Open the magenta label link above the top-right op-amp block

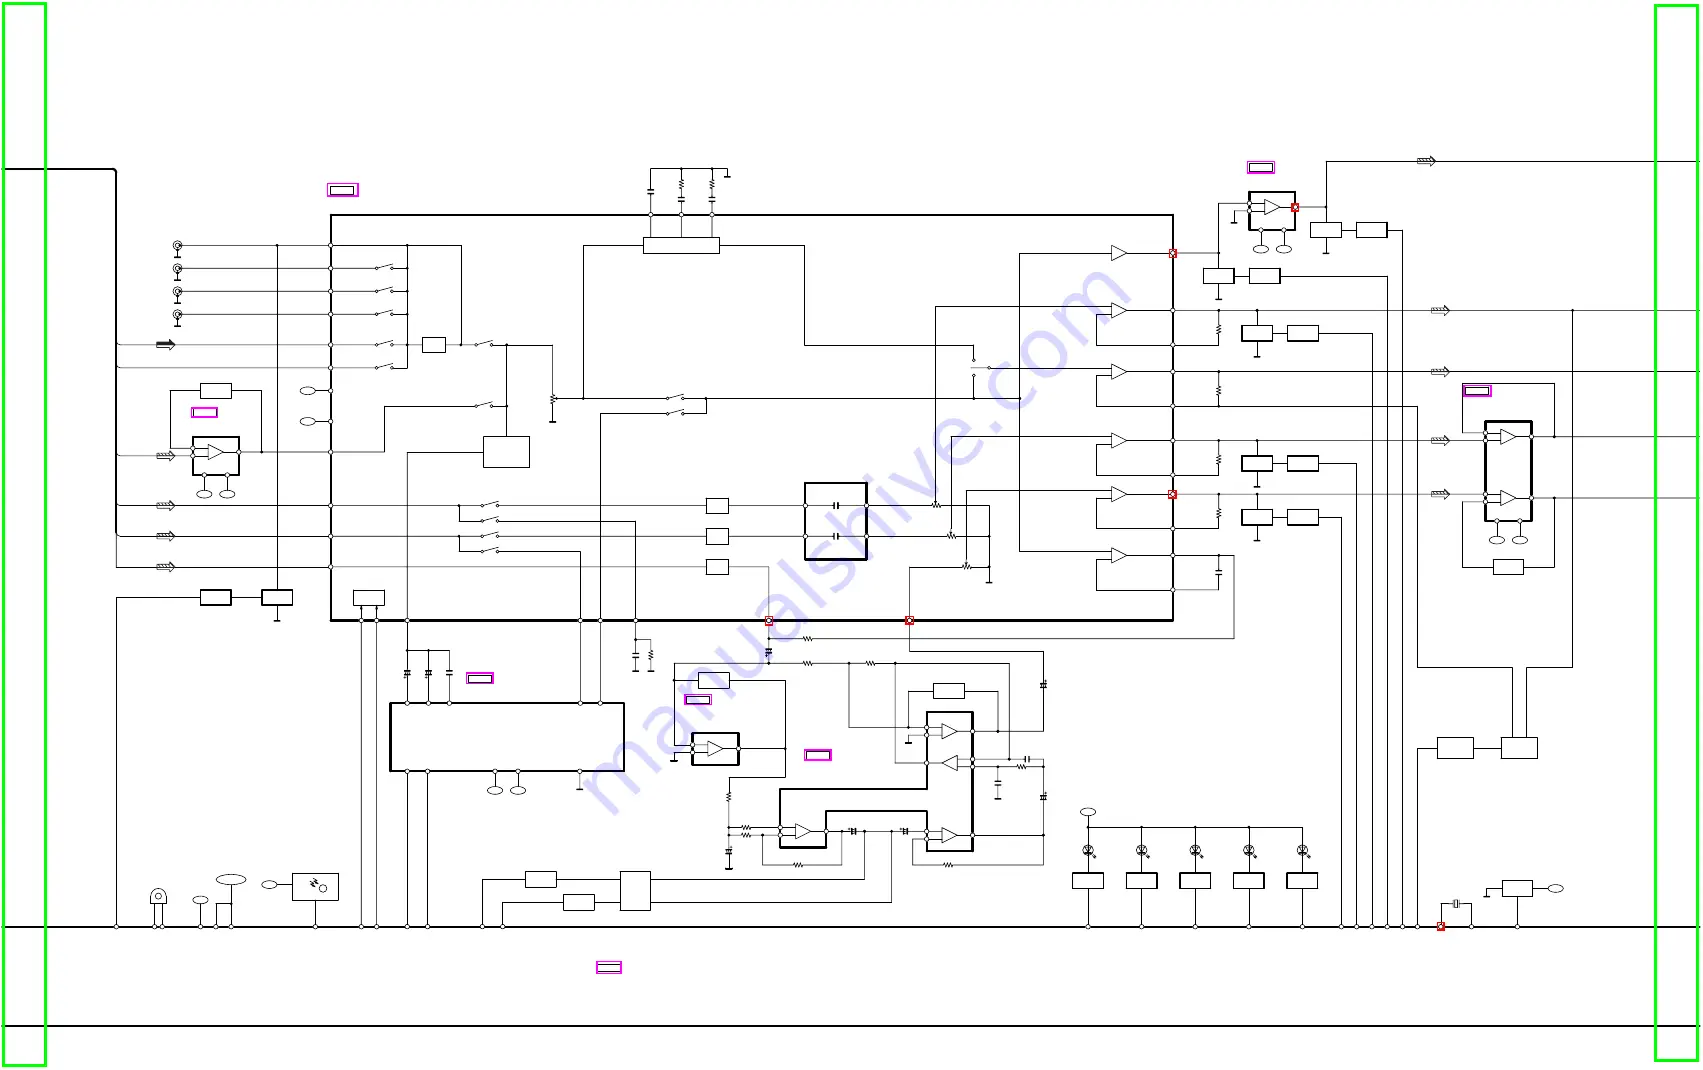[x=1261, y=167]
